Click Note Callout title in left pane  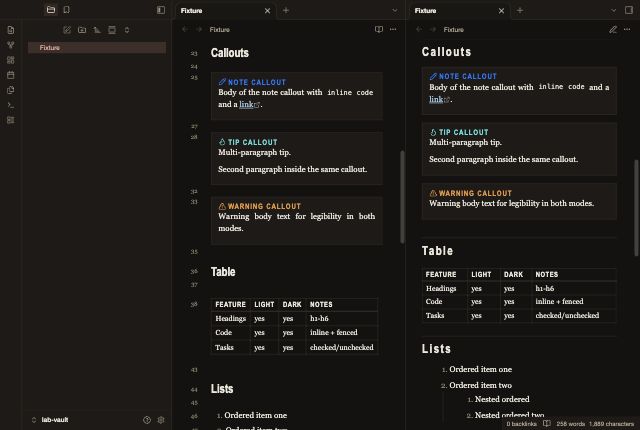[257, 82]
